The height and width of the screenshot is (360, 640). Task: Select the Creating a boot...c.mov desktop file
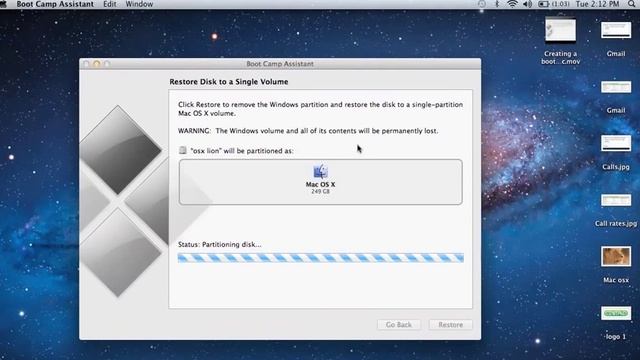click(560, 41)
